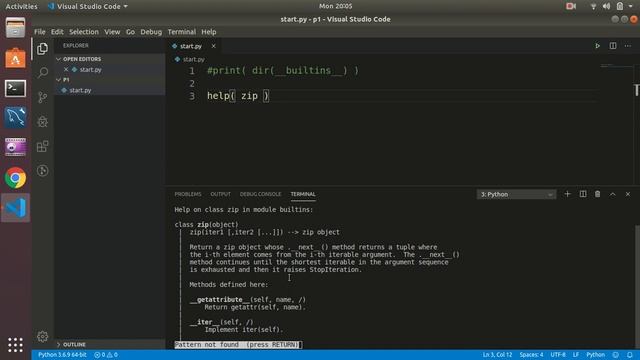This screenshot has width=640, height=360.
Task: Show Applications grid in dock
Action: click(16, 345)
